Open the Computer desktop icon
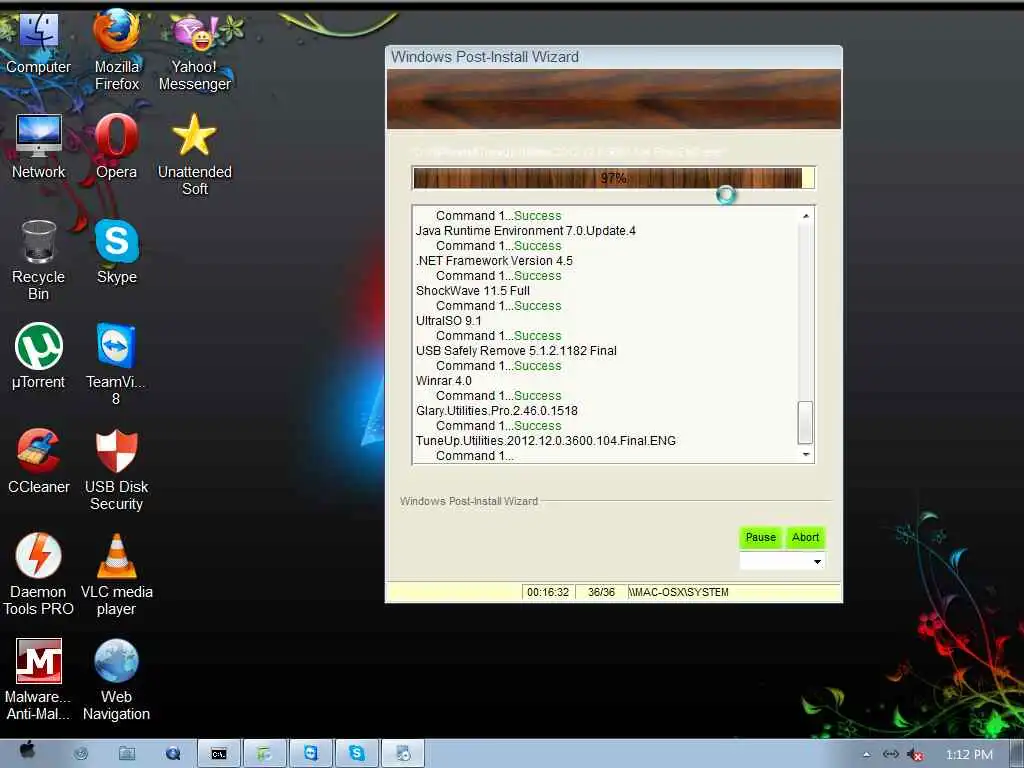Image resolution: width=1024 pixels, height=768 pixels. click(x=38, y=44)
